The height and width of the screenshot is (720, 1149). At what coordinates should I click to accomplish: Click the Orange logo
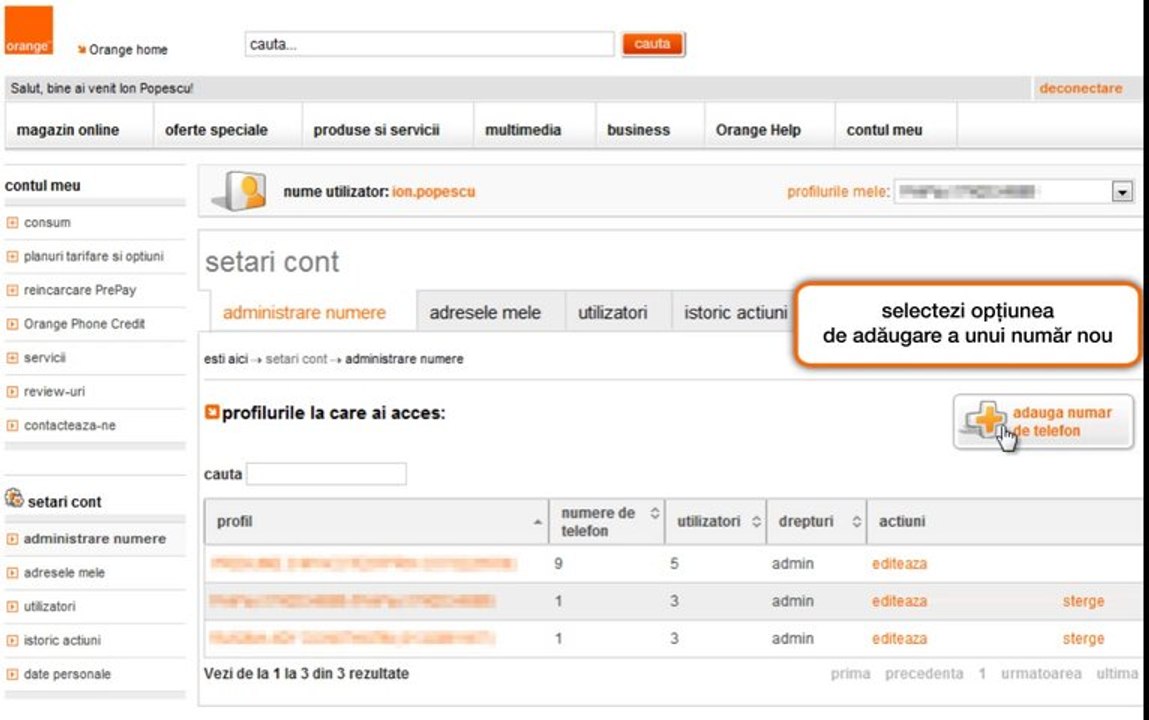29,30
